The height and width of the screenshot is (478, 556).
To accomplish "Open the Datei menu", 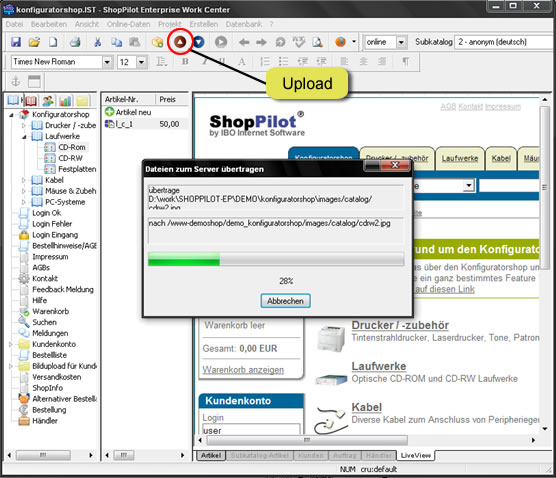I will pos(15,24).
